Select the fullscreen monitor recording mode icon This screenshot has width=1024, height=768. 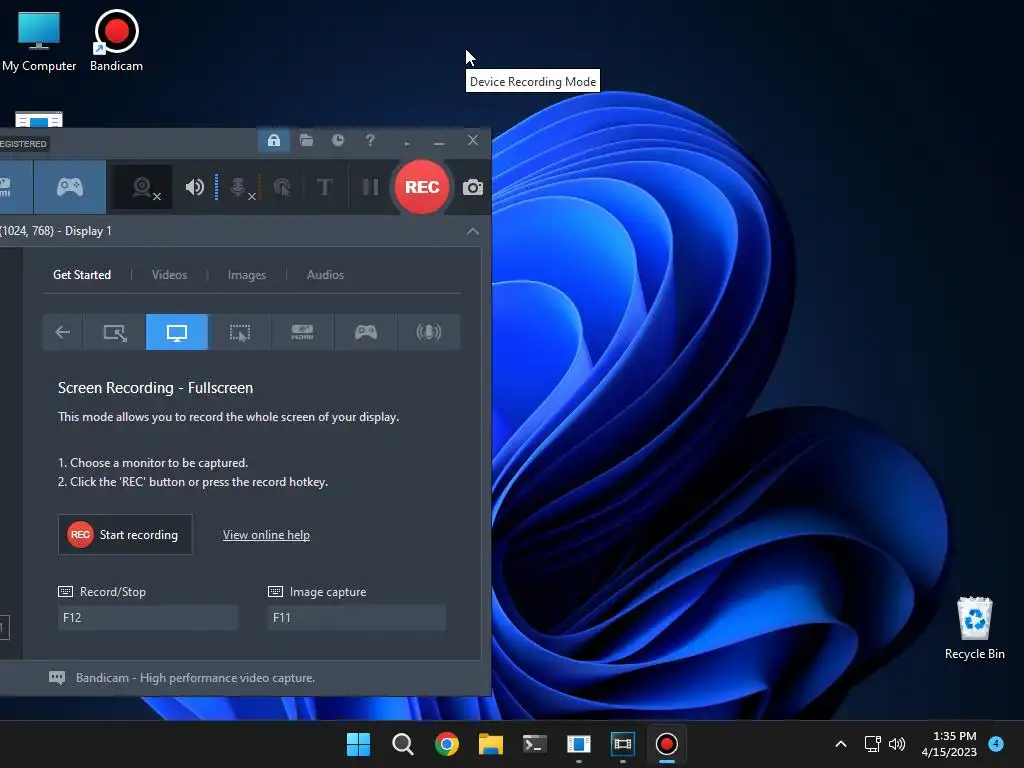177,332
